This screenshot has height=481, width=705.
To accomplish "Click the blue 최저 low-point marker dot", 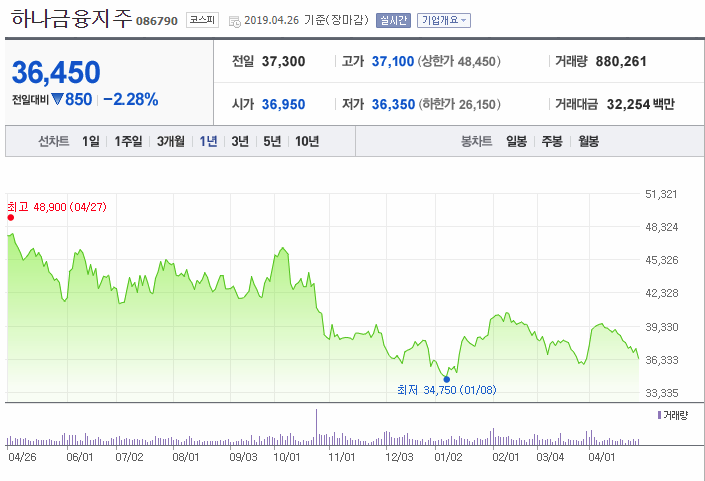I will [x=446, y=379].
